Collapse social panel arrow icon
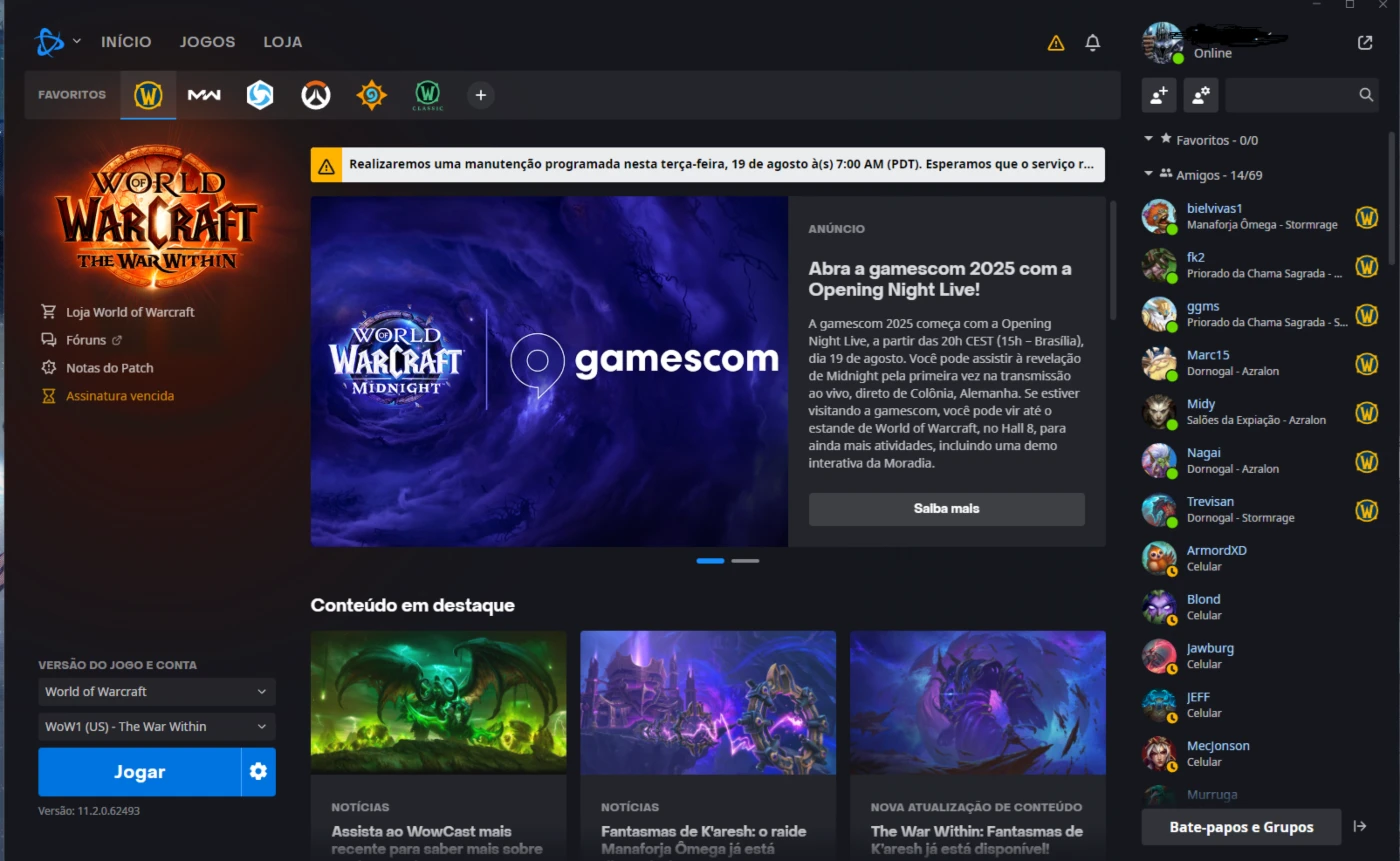The width and height of the screenshot is (1400, 861). click(x=1360, y=826)
